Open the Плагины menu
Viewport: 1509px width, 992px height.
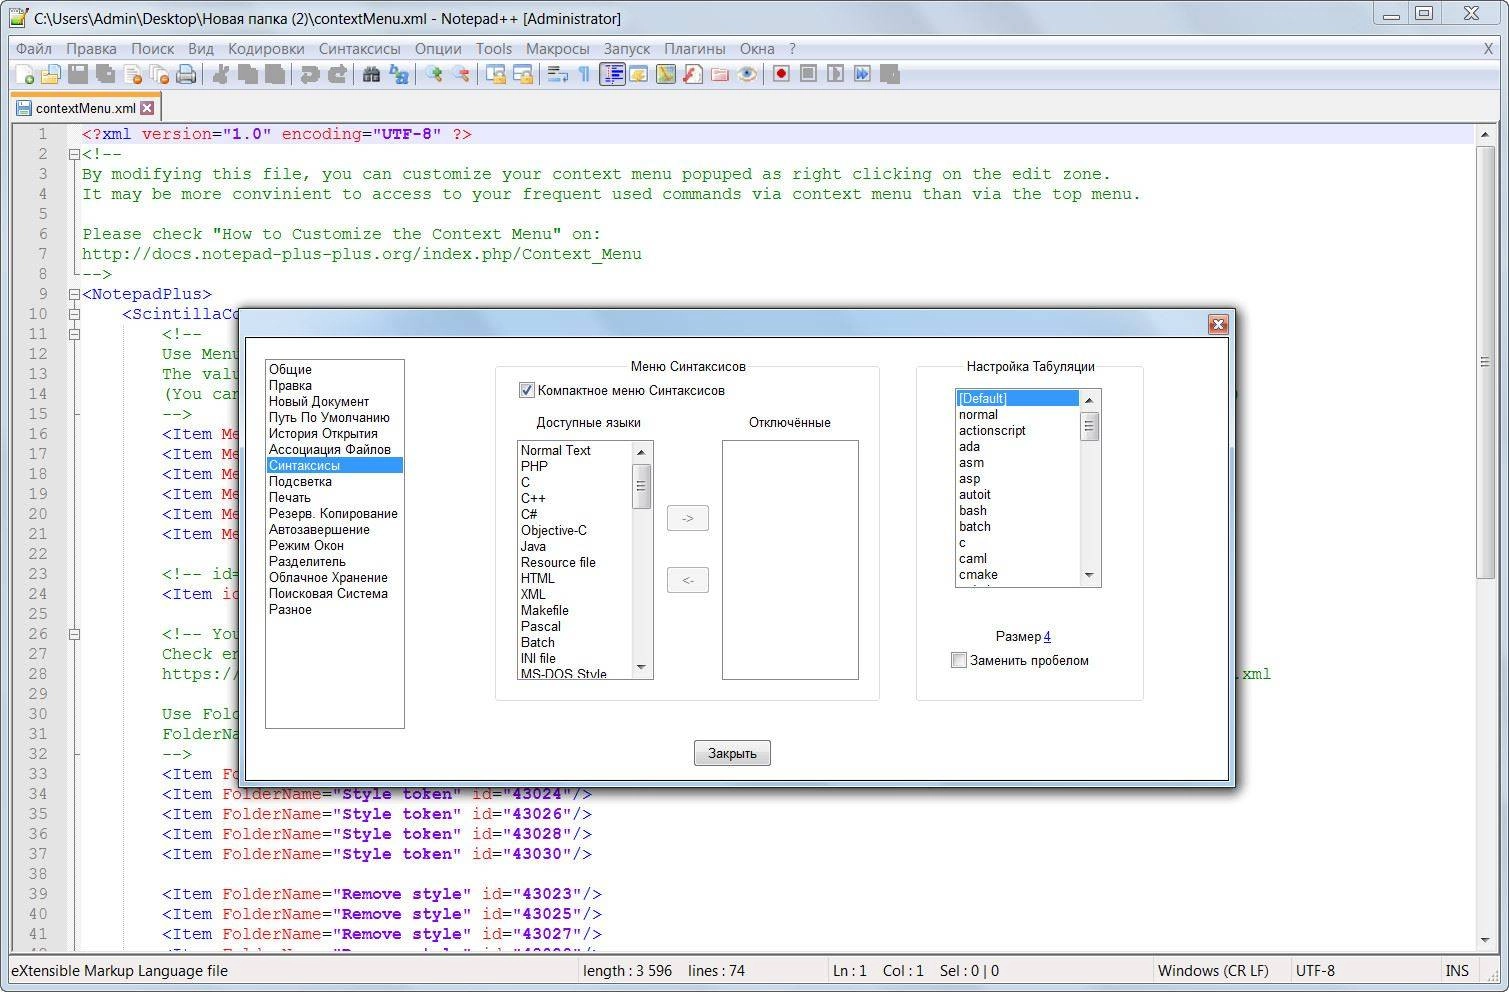(x=695, y=48)
